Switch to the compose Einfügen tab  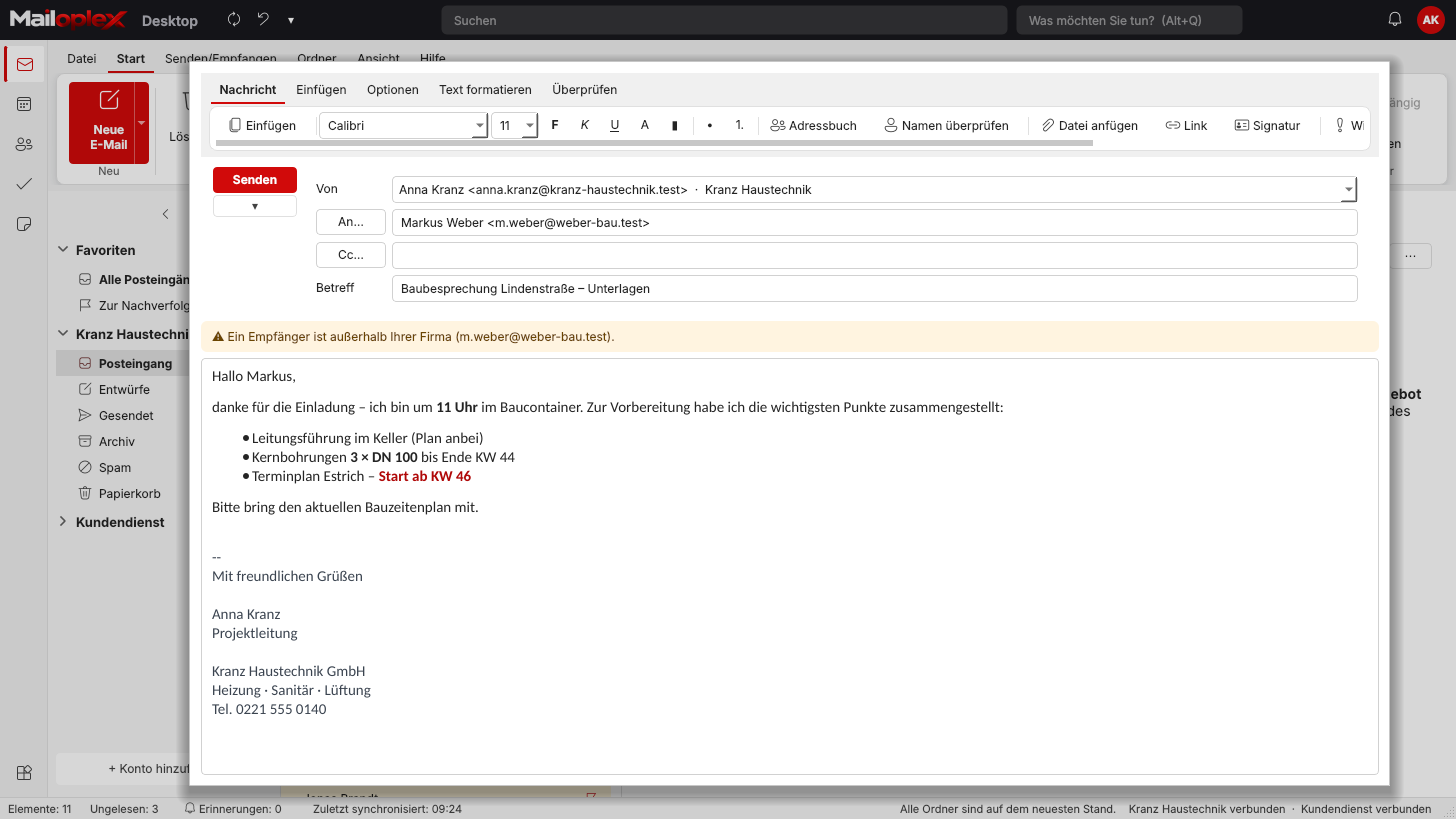[x=321, y=89]
